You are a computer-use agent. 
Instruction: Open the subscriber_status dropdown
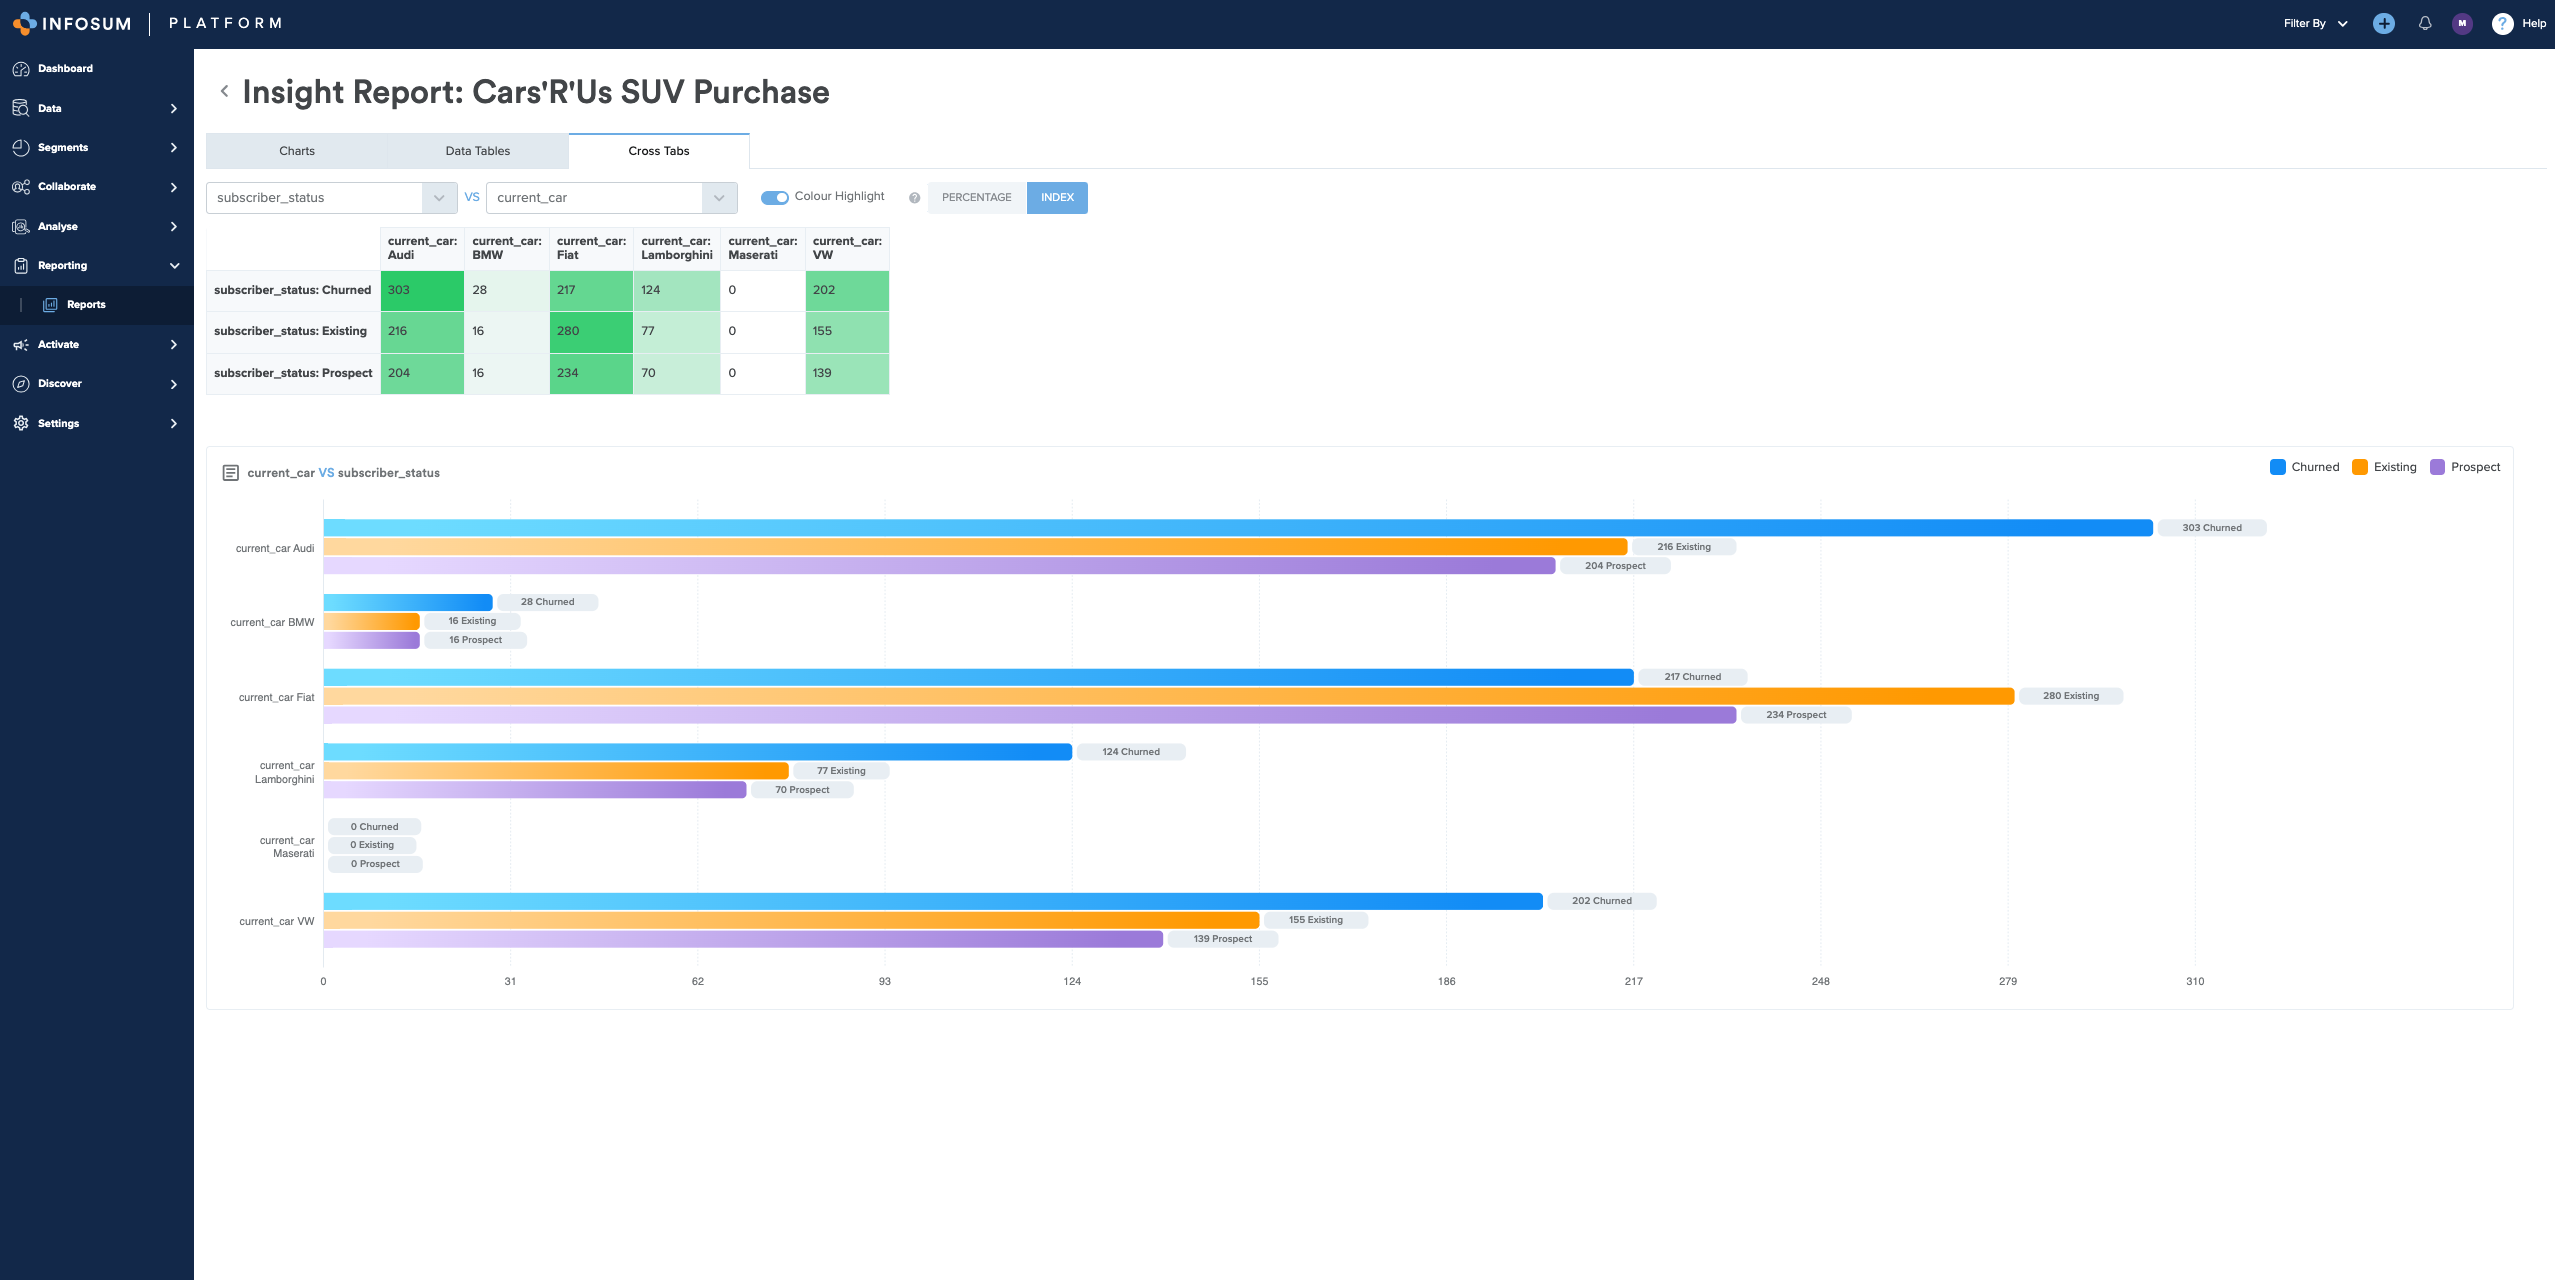(331, 198)
